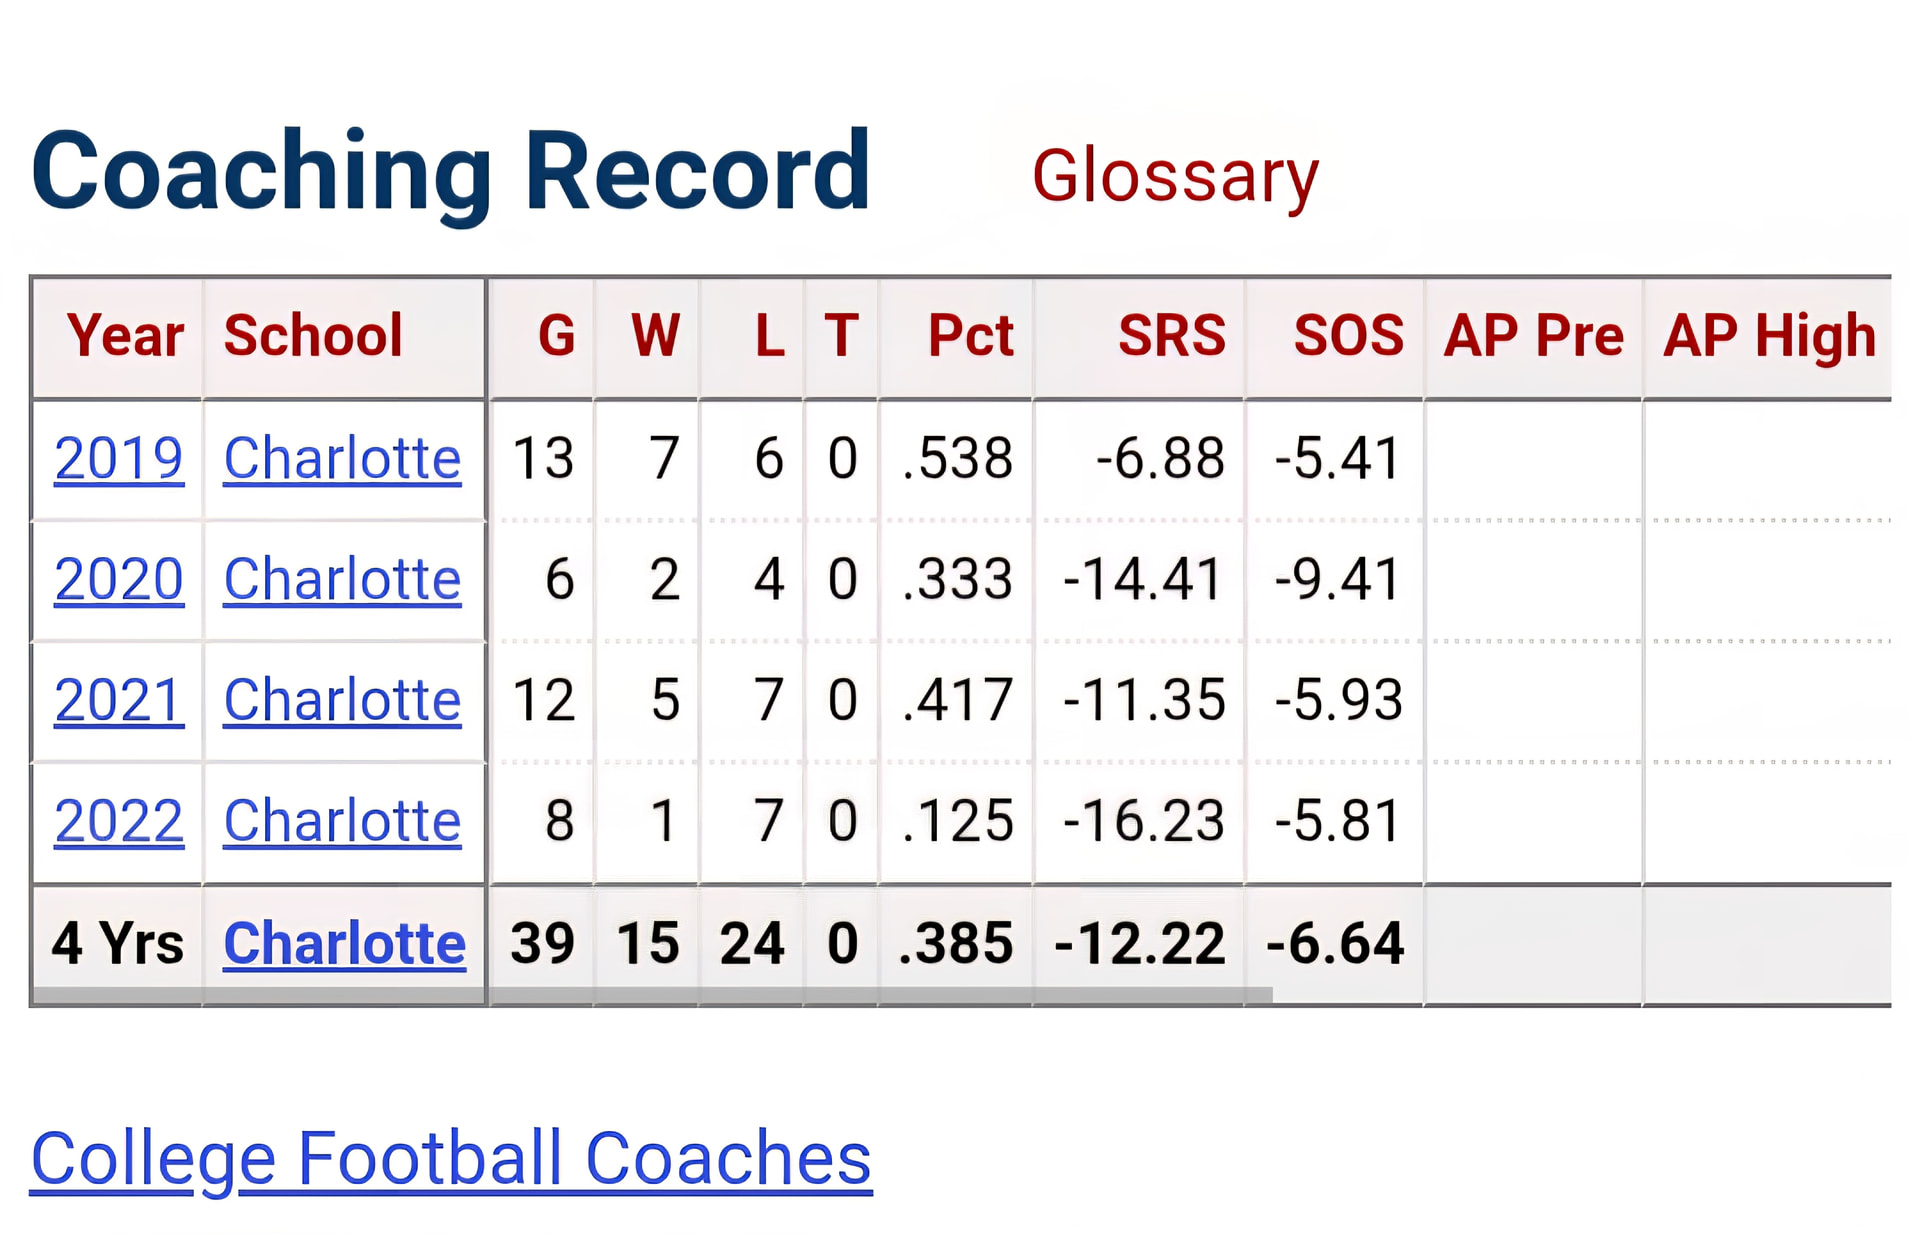
Task: Click the AP High column header
Action: 1769,335
